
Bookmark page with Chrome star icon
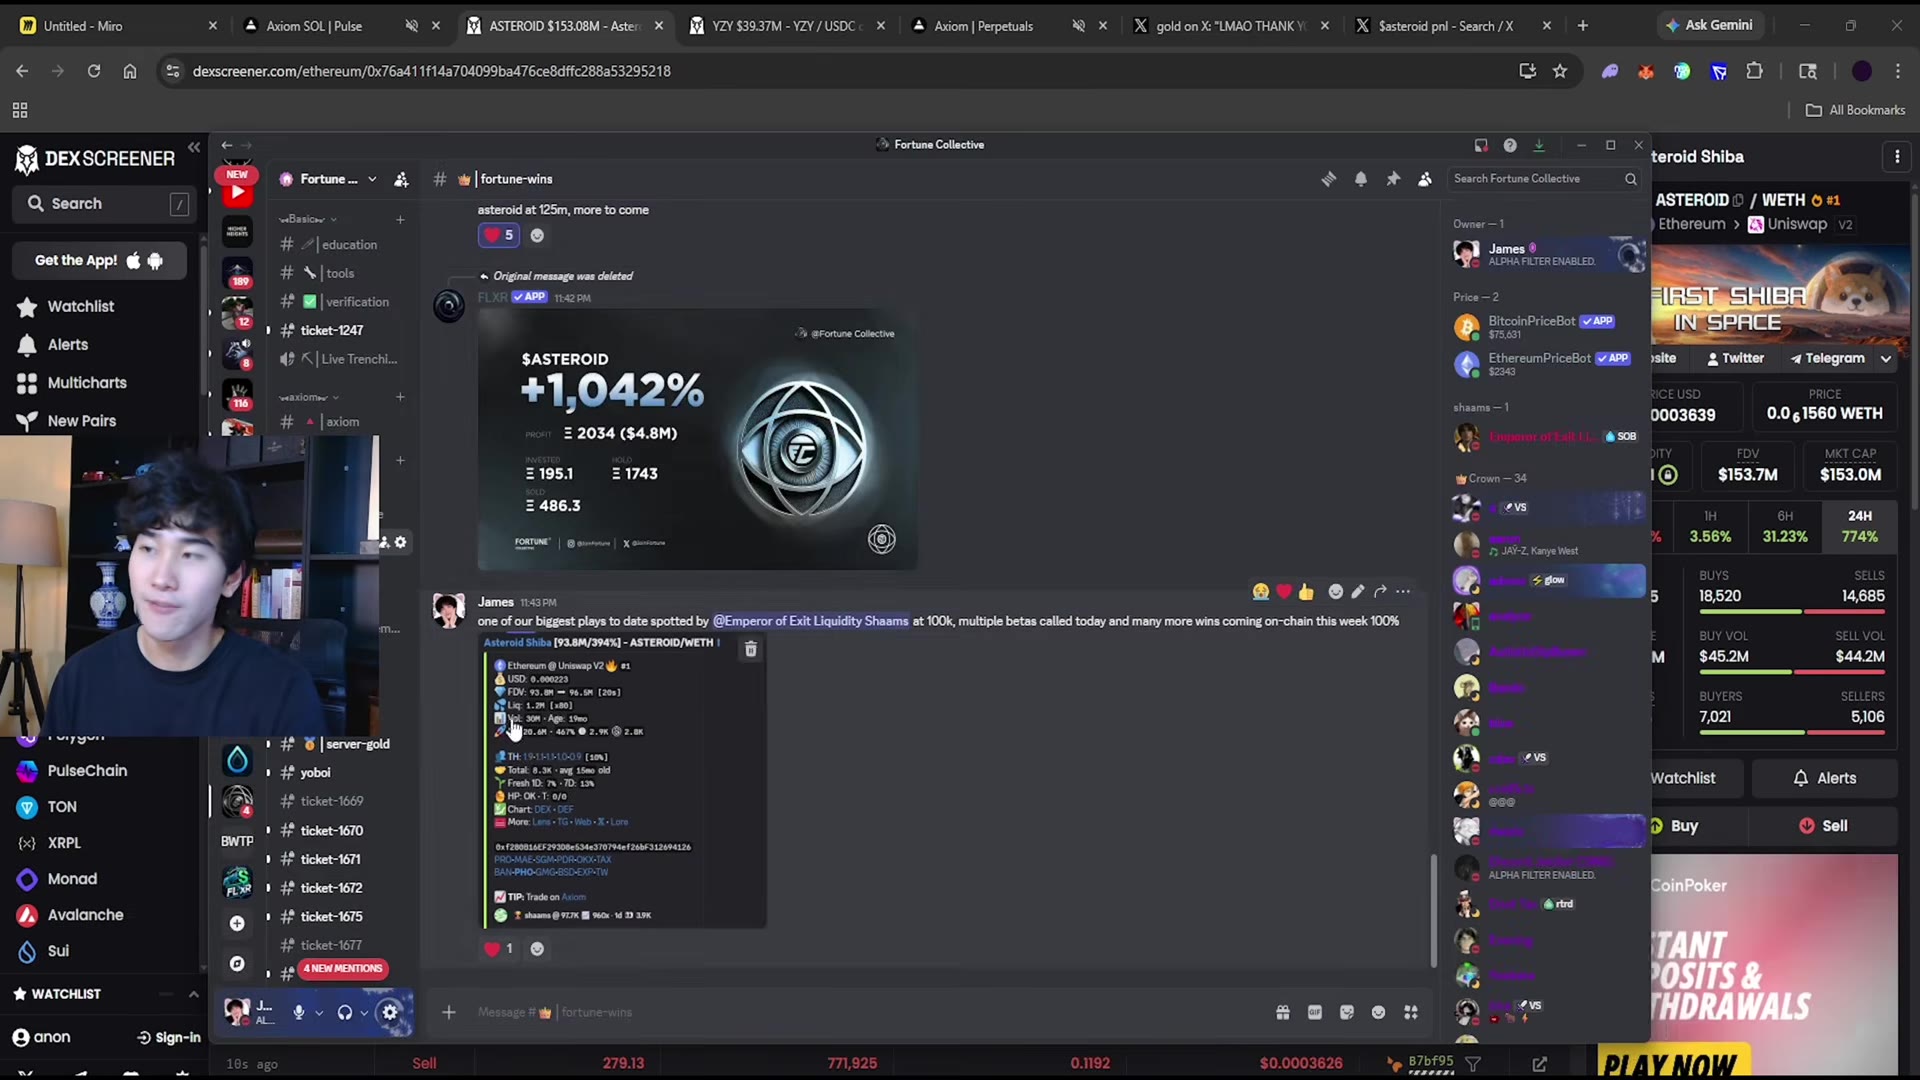(x=1560, y=71)
